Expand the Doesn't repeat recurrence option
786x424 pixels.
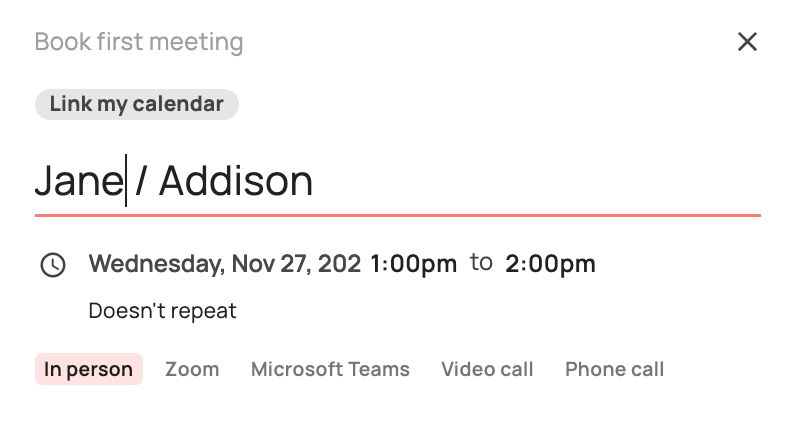162,311
